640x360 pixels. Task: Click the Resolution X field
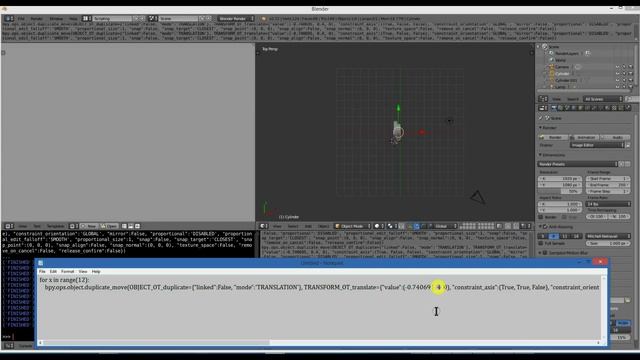(x=560, y=179)
